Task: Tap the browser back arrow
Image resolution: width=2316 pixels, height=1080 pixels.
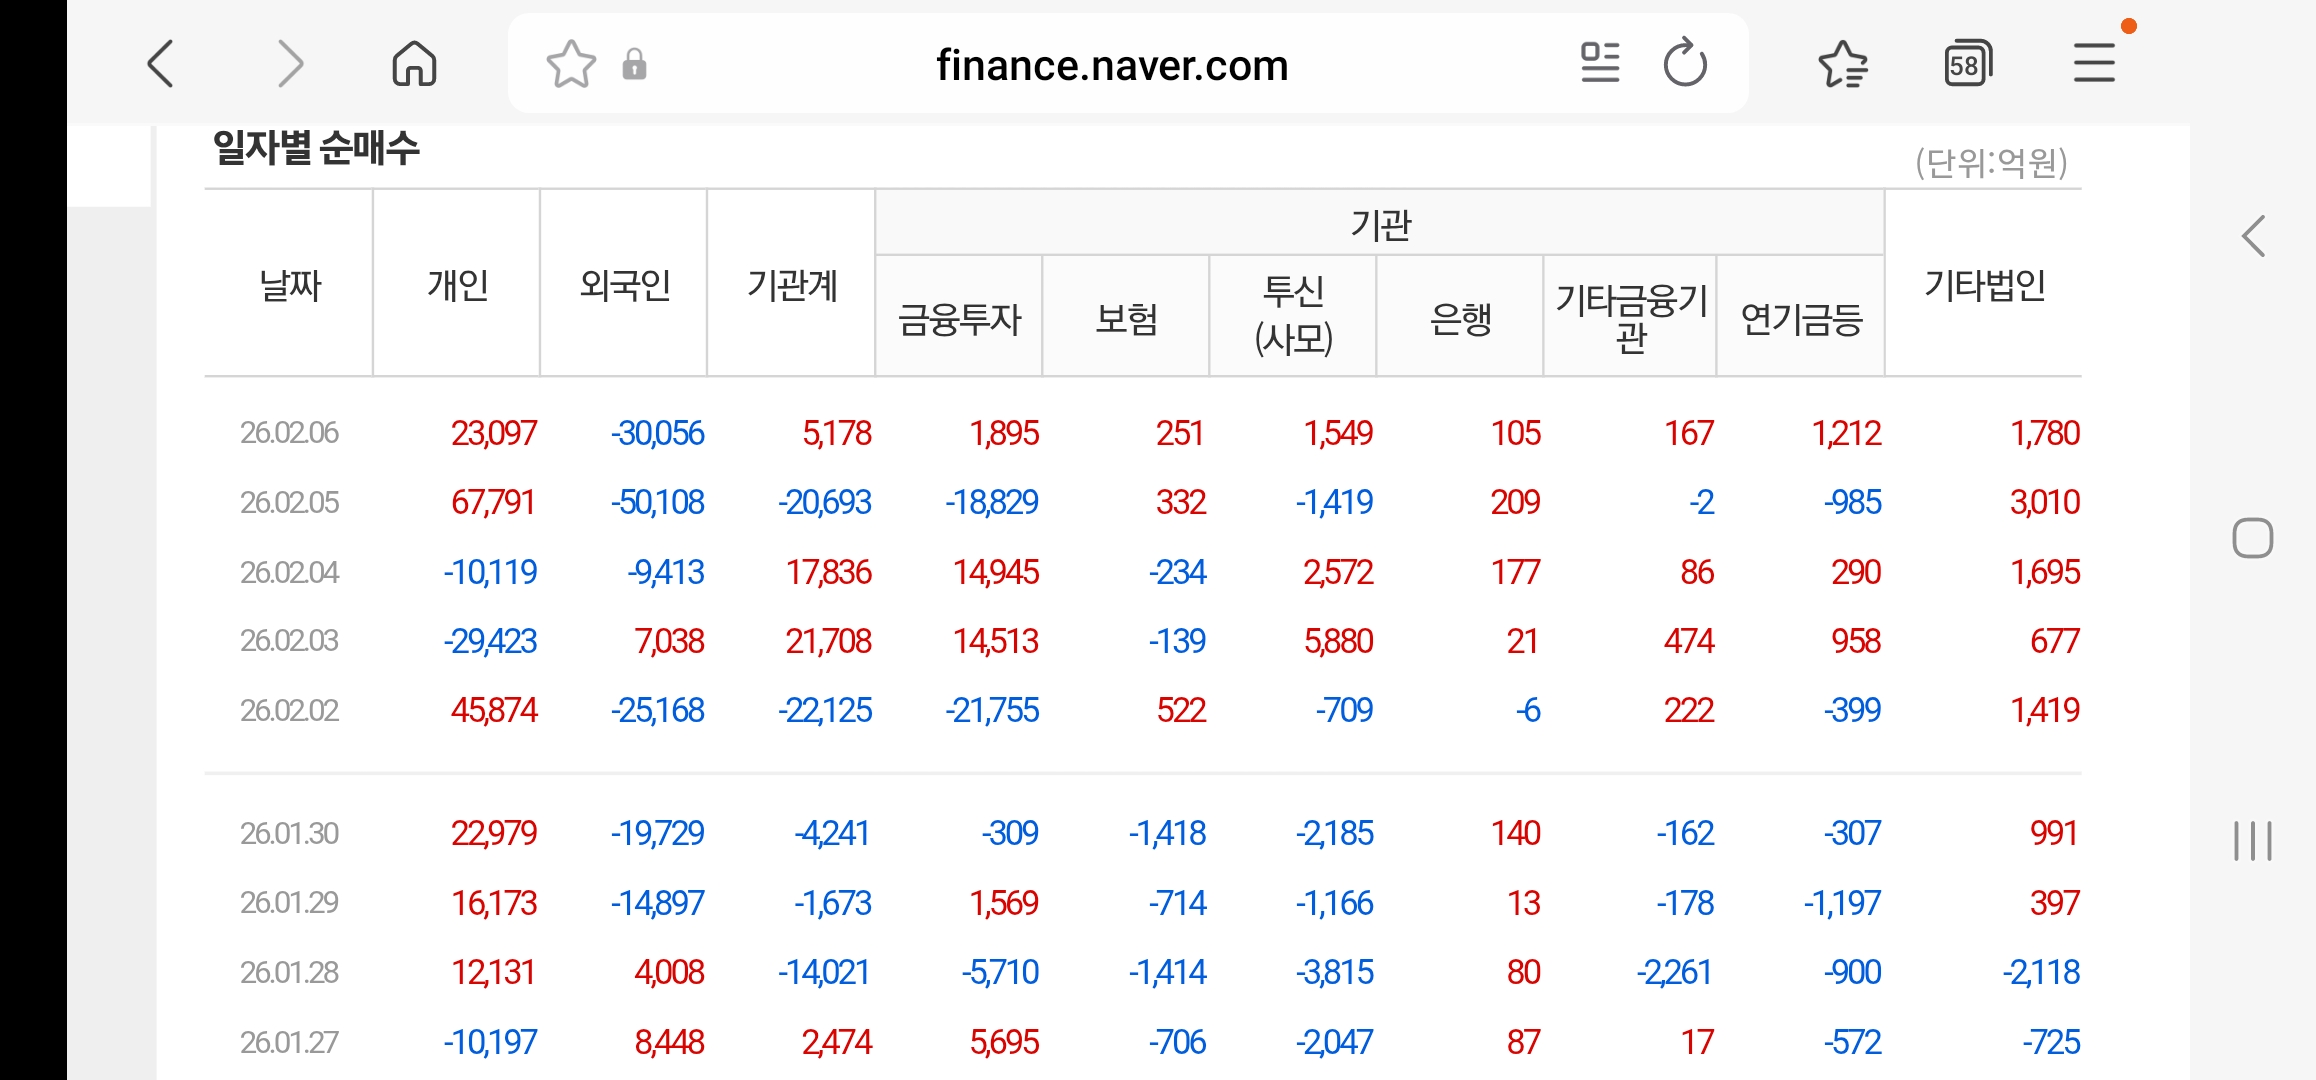Action: click(161, 65)
